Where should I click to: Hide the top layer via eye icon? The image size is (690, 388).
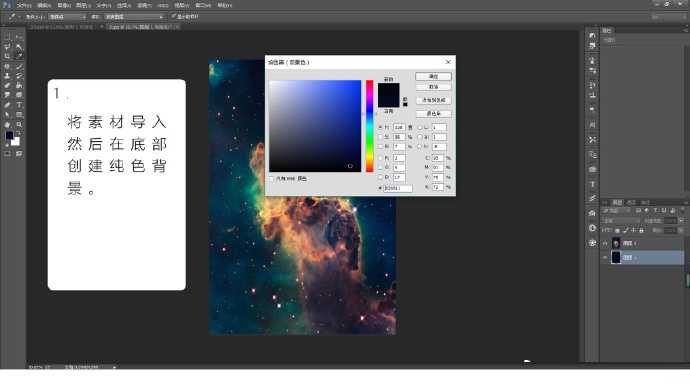point(606,243)
